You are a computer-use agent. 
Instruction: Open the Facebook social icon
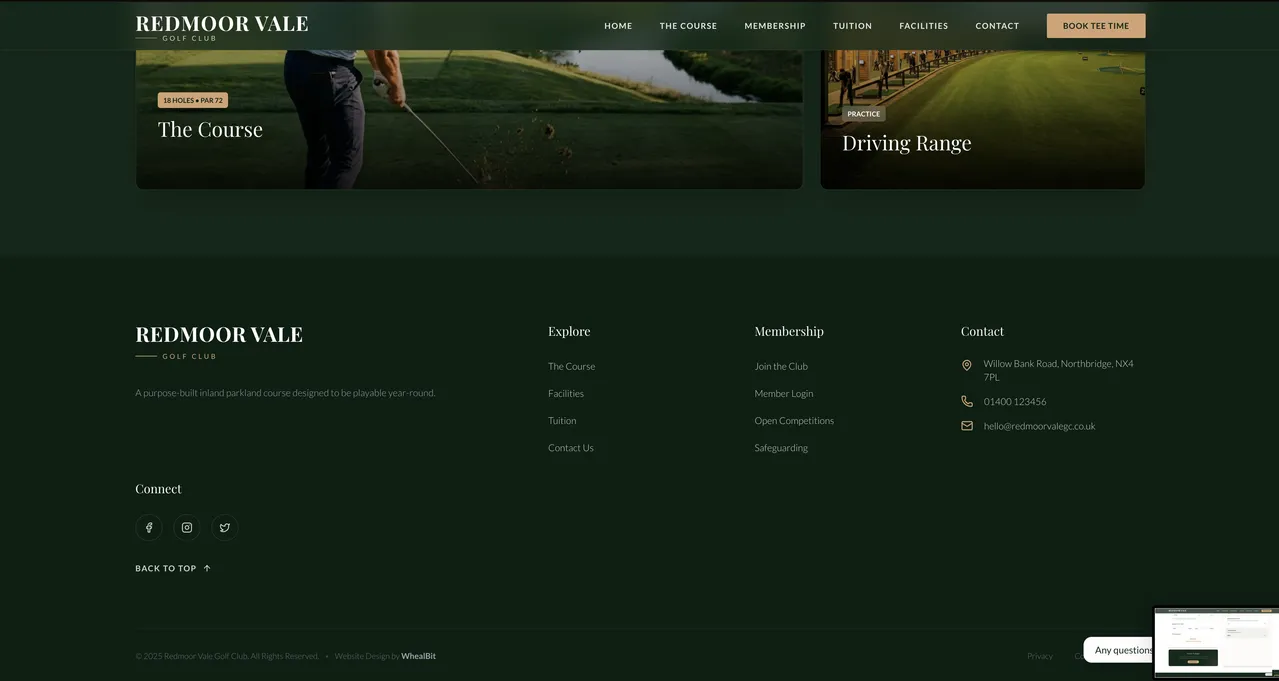pos(149,528)
